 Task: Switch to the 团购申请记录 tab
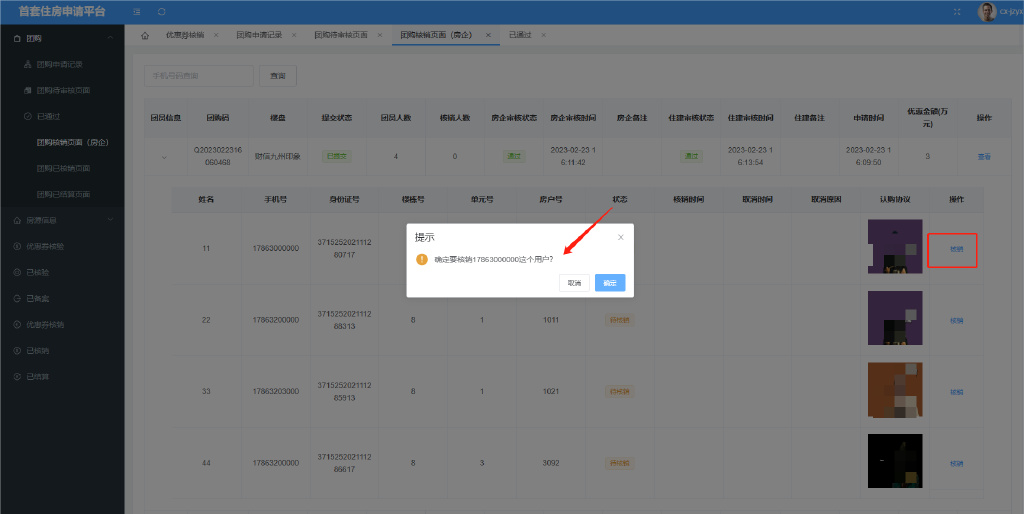pos(259,35)
